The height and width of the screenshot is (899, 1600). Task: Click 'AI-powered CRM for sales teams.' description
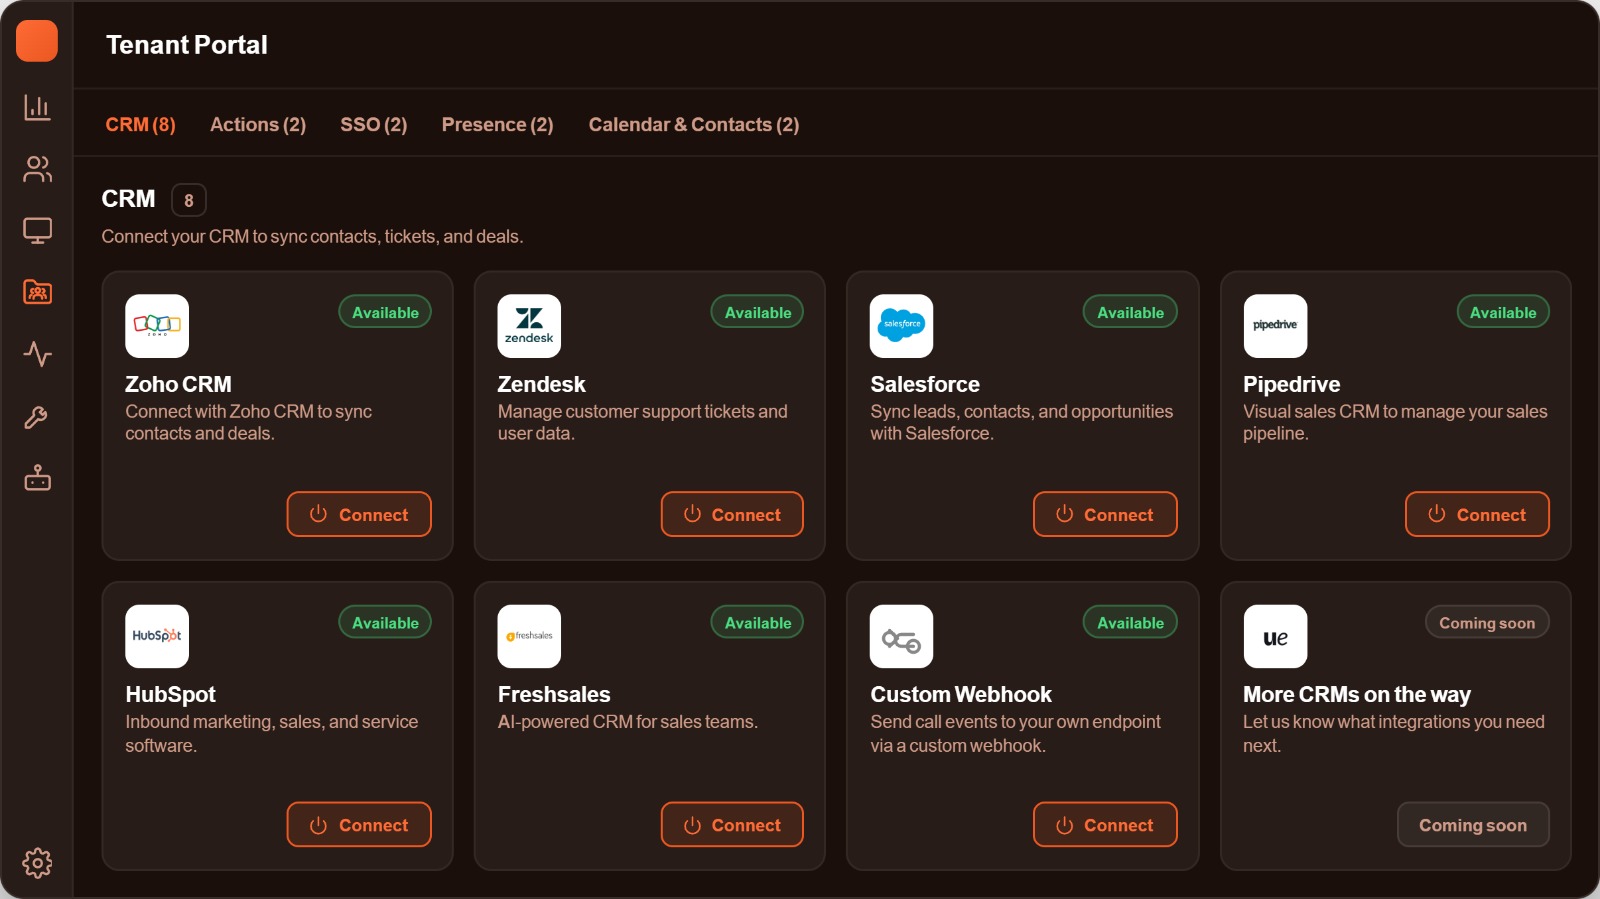(628, 721)
